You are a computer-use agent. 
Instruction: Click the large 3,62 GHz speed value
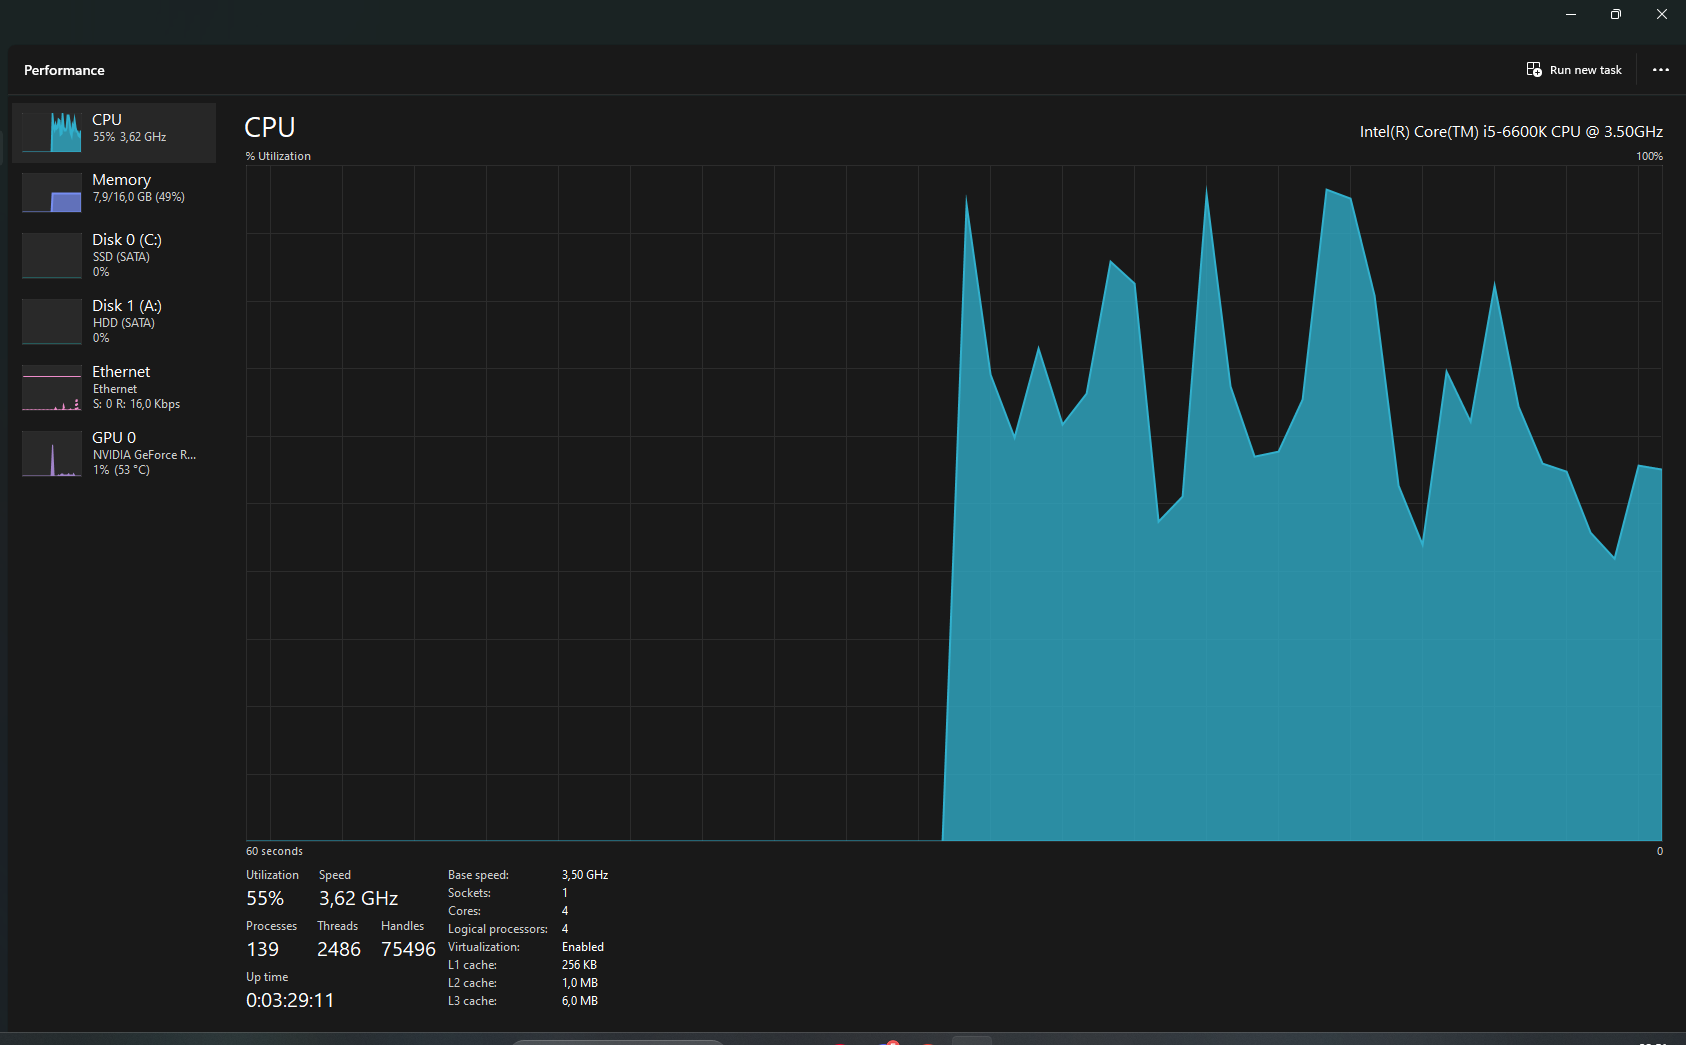[358, 898]
